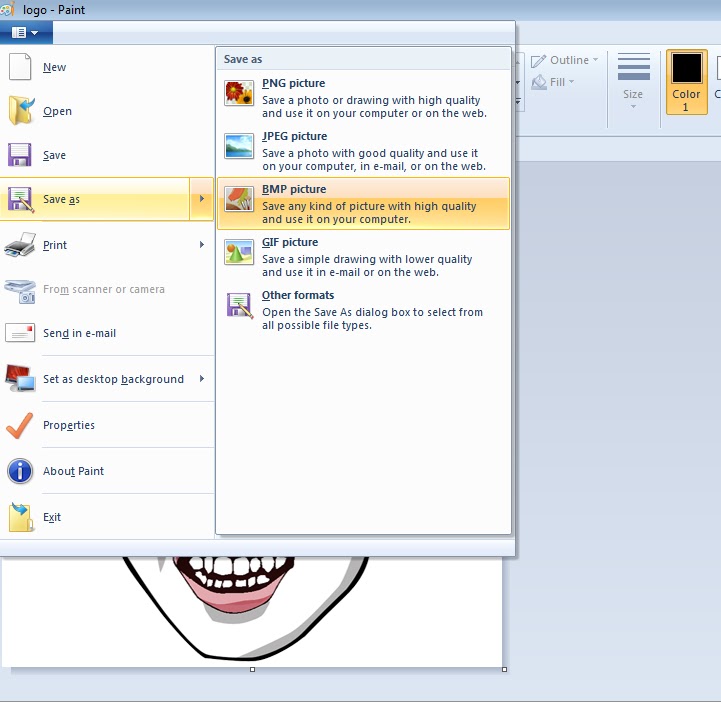Viewport: 721px width, 703px height.
Task: Click the Paint app icon in title bar
Action: [x=8, y=9]
